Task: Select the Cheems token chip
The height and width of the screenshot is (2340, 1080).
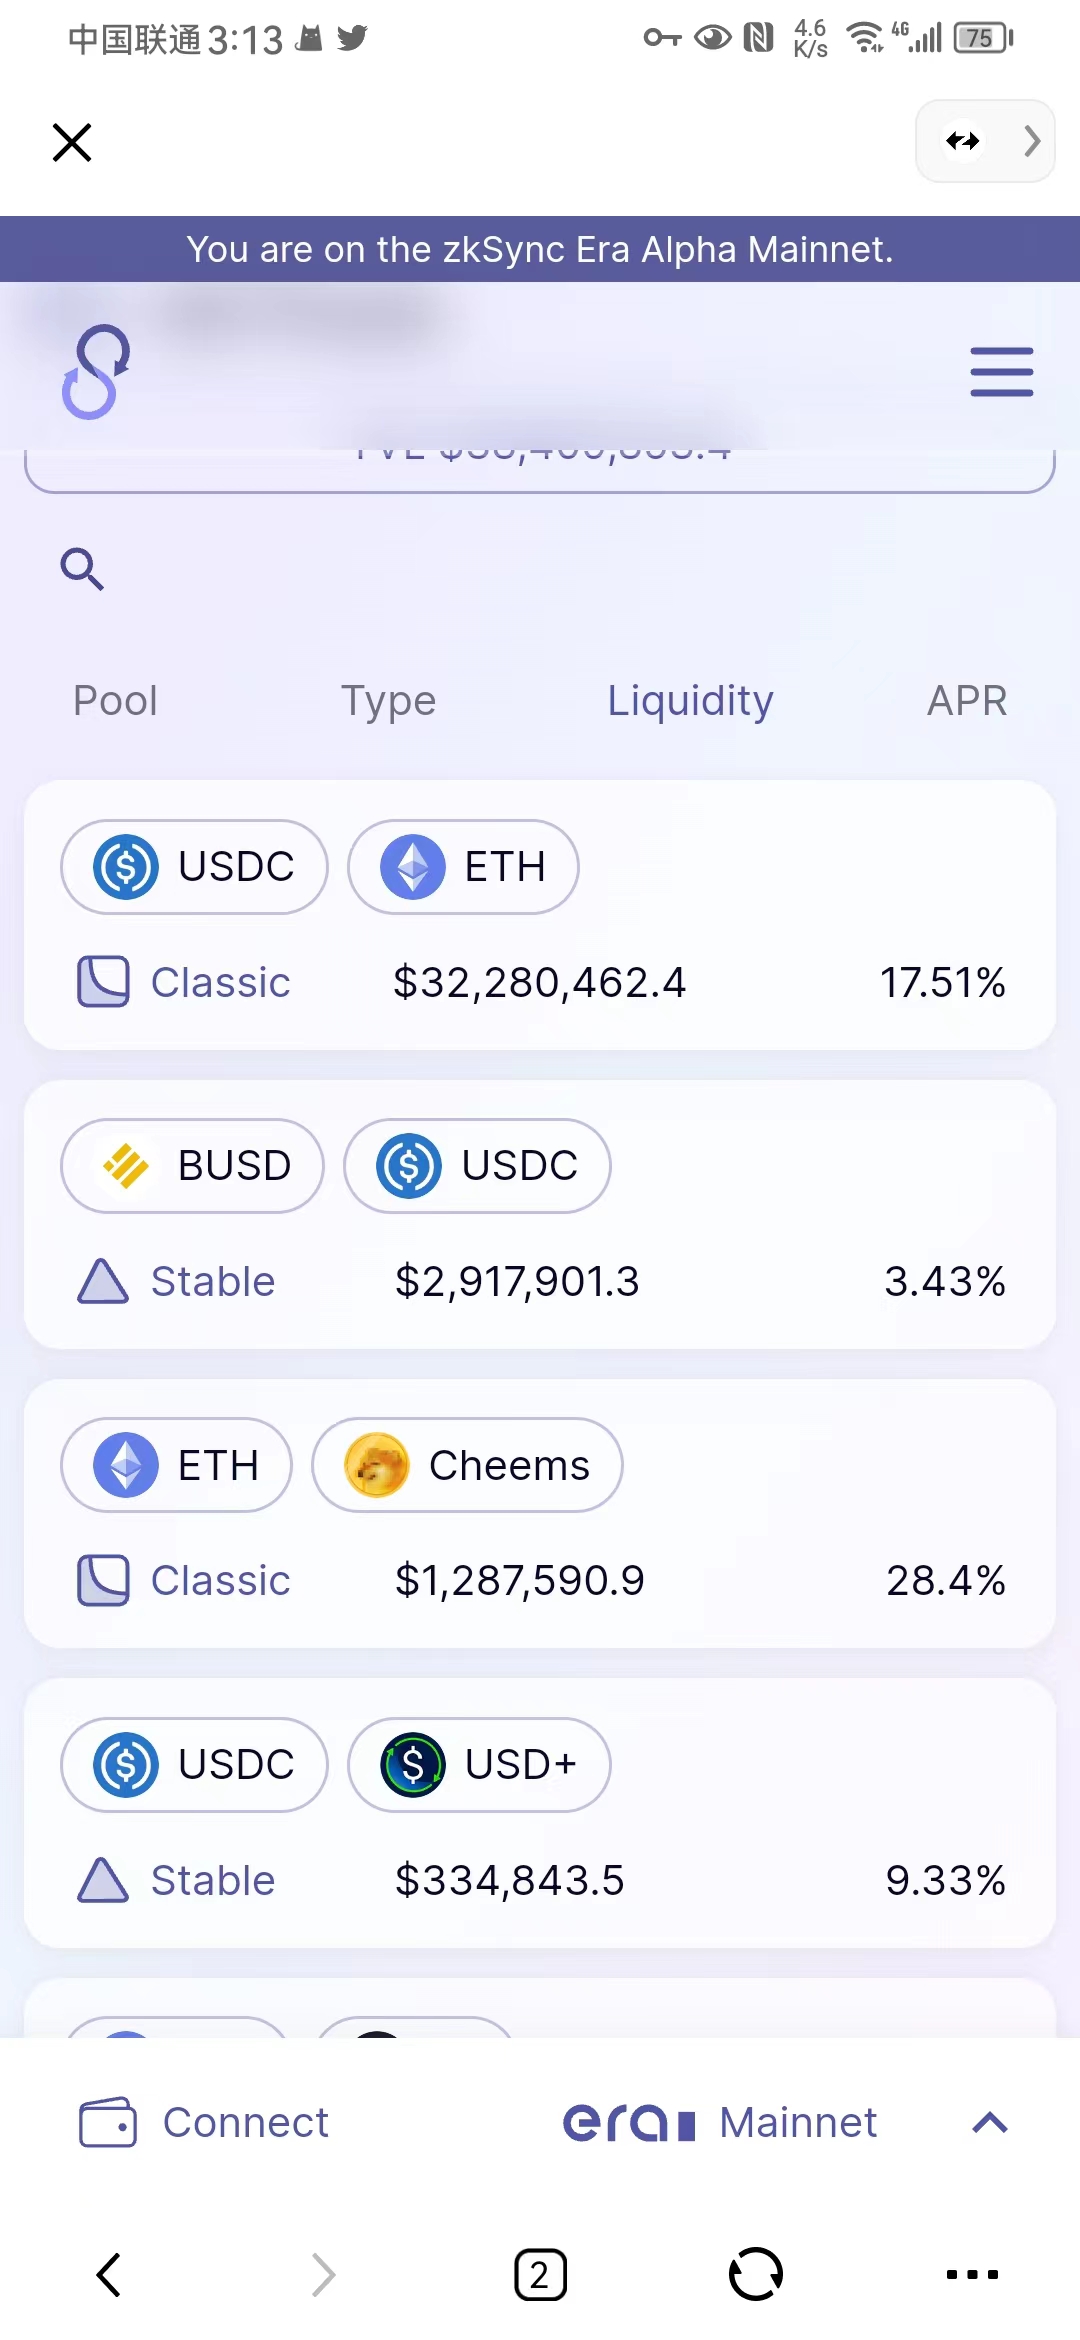Action: click(x=467, y=1465)
